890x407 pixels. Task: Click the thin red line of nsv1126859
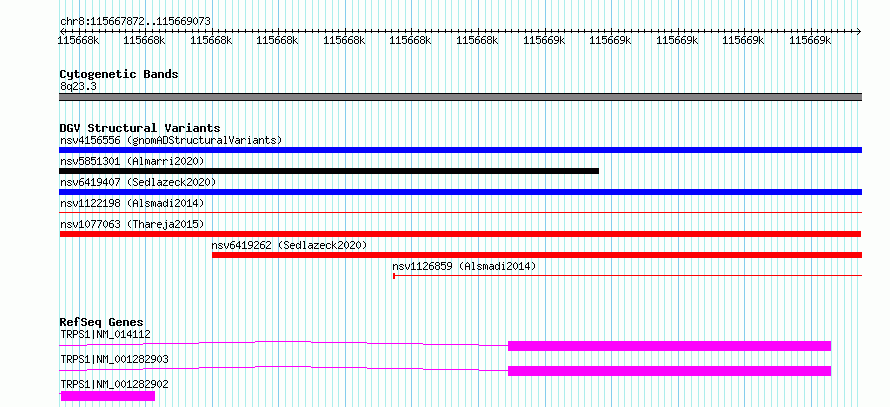[x=627, y=276]
